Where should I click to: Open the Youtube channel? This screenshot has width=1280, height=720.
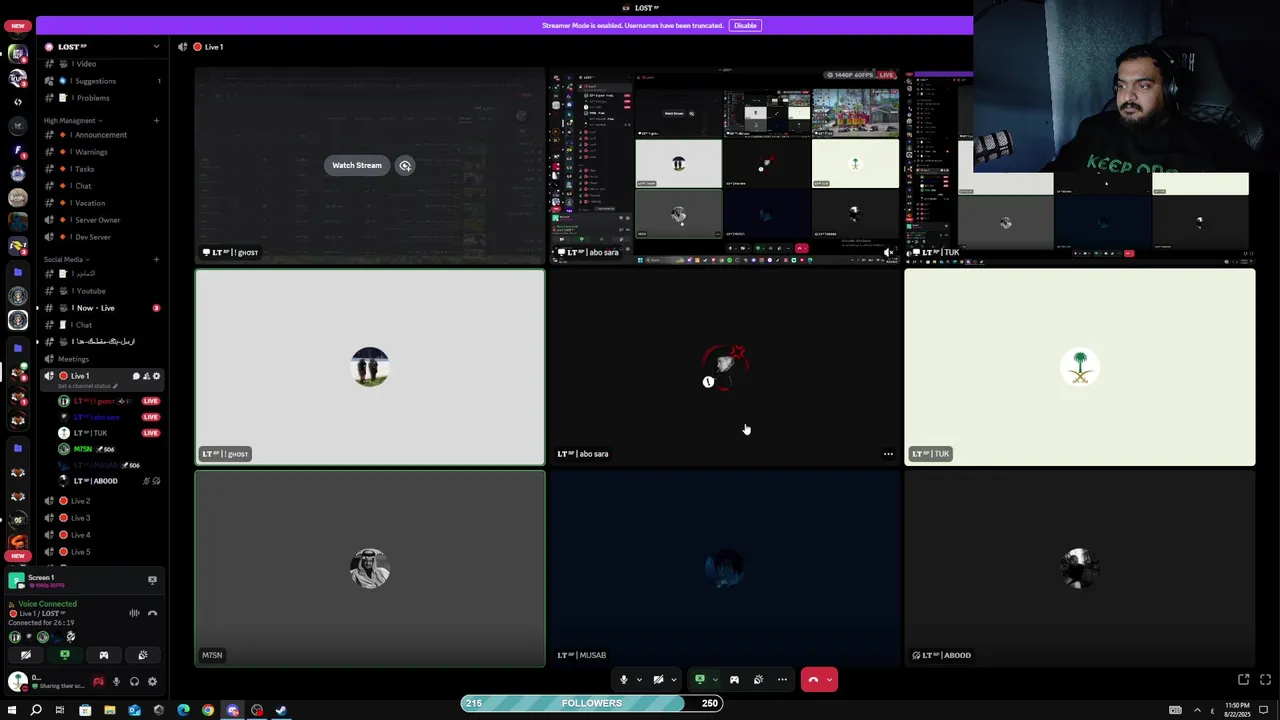pos(100,291)
